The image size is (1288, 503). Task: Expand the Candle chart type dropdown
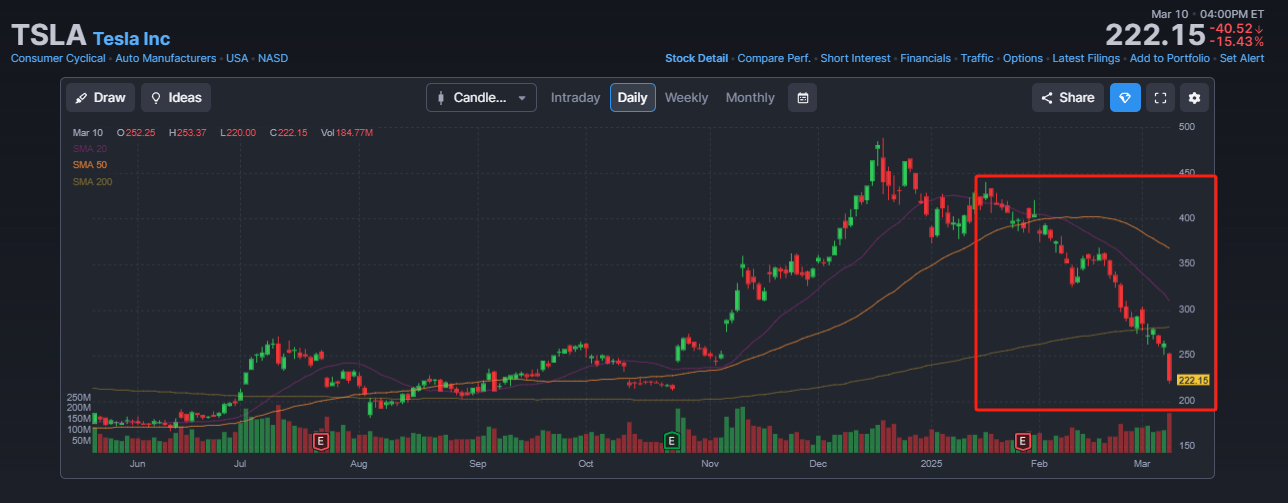pyautogui.click(x=481, y=98)
